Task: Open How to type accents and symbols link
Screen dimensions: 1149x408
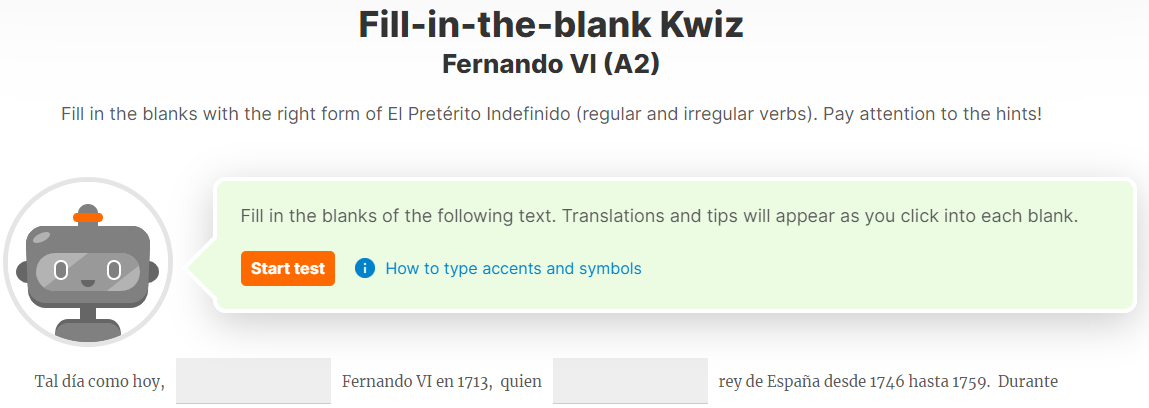Action: tap(513, 269)
